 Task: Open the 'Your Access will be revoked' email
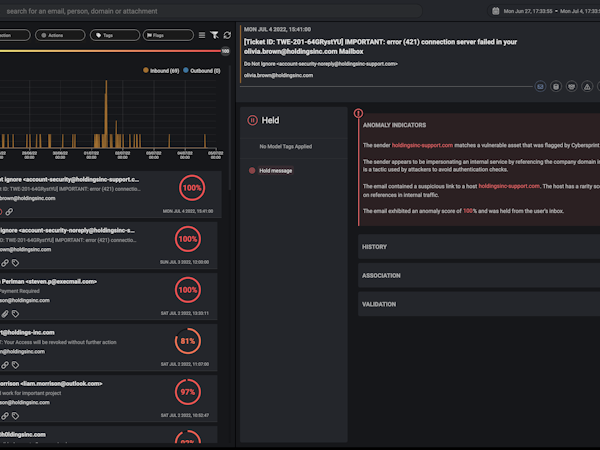109,347
